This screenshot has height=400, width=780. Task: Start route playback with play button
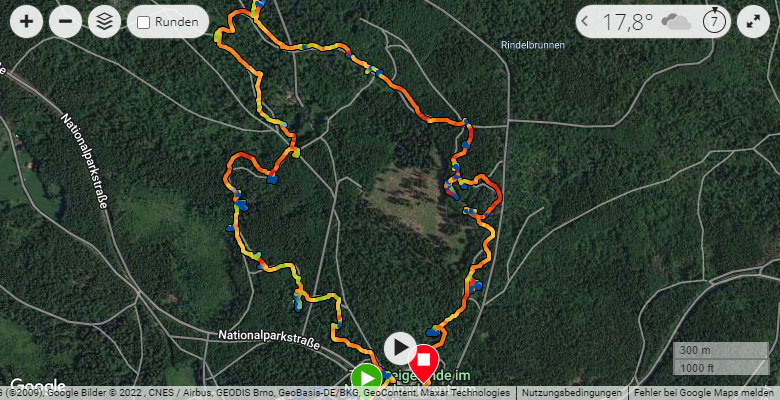coord(400,348)
